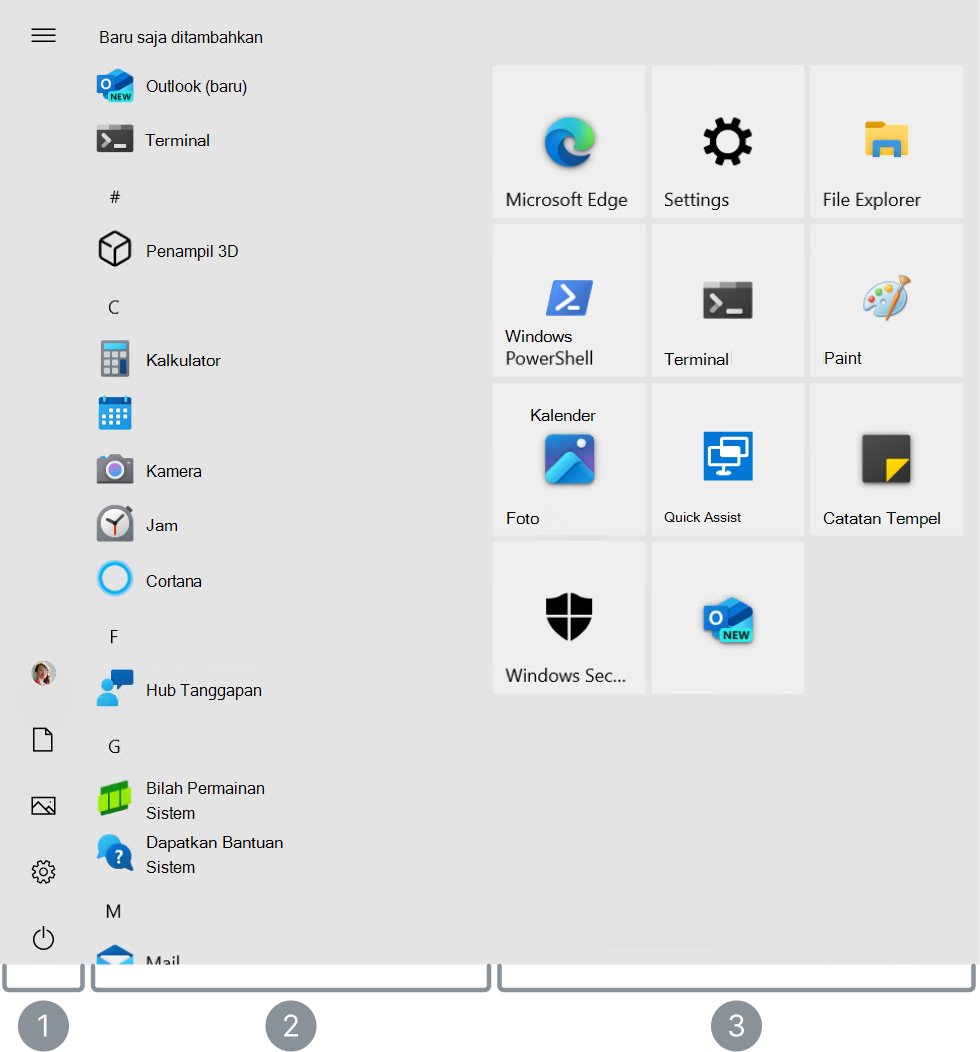Image resolution: width=980 pixels, height=1052 pixels.
Task: Launch Terminal from the app list
Action: [x=153, y=140]
